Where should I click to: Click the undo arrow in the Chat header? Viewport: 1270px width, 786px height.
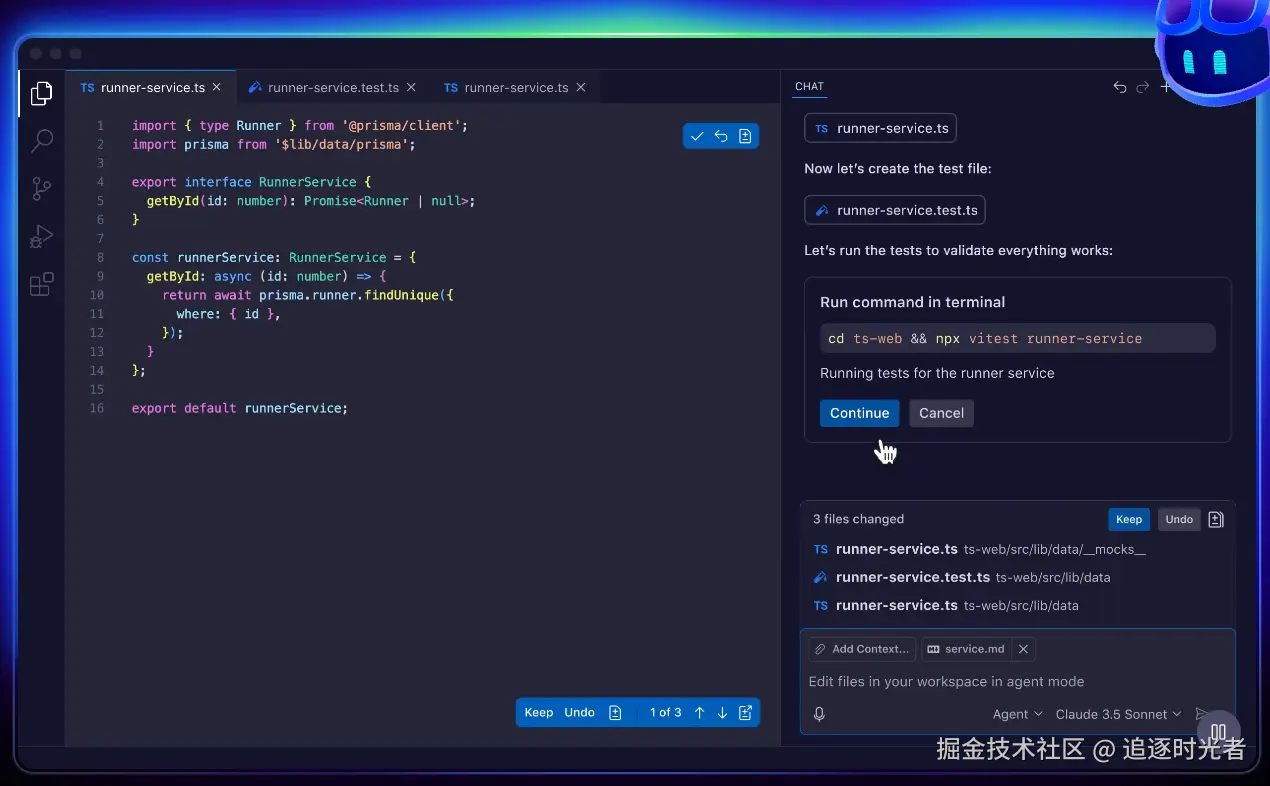tap(1120, 87)
